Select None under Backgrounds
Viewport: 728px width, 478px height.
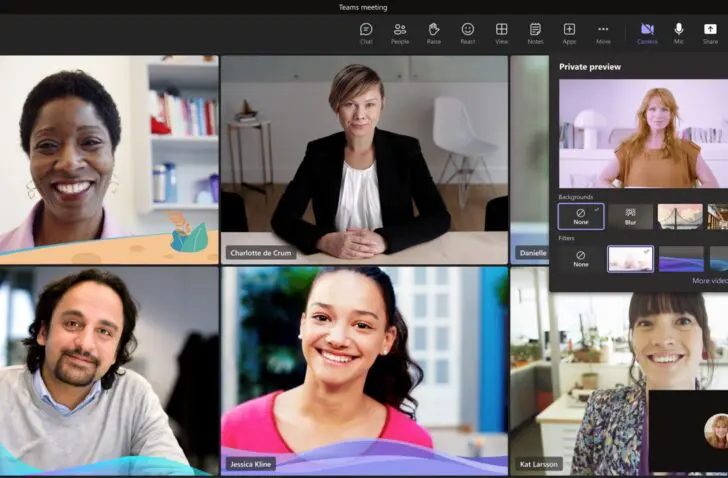(581, 216)
